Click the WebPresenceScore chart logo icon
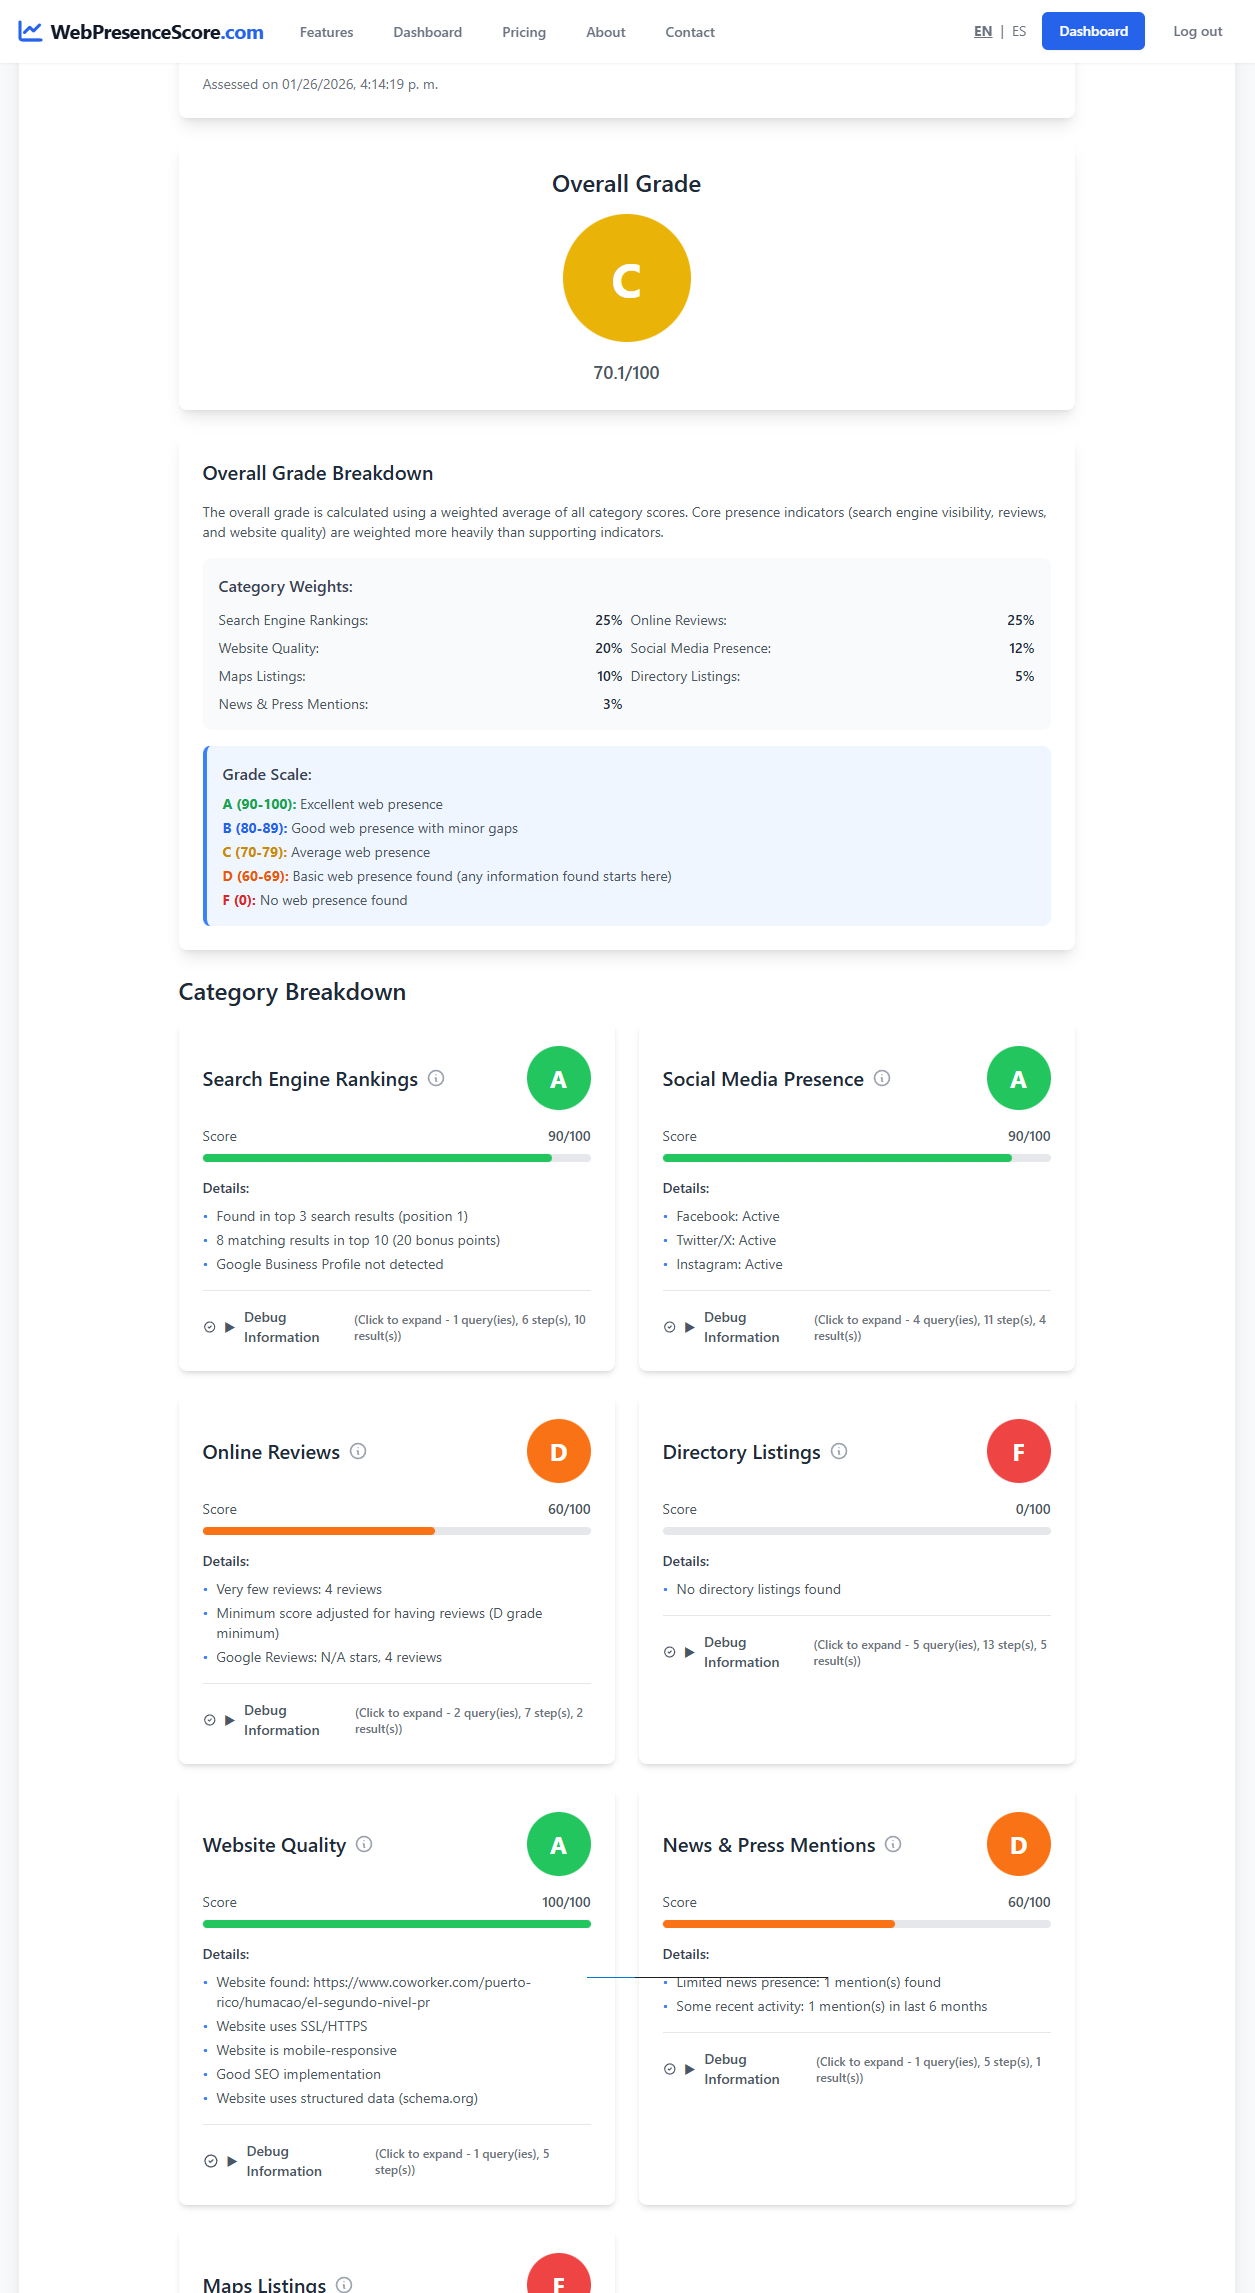 point(32,31)
